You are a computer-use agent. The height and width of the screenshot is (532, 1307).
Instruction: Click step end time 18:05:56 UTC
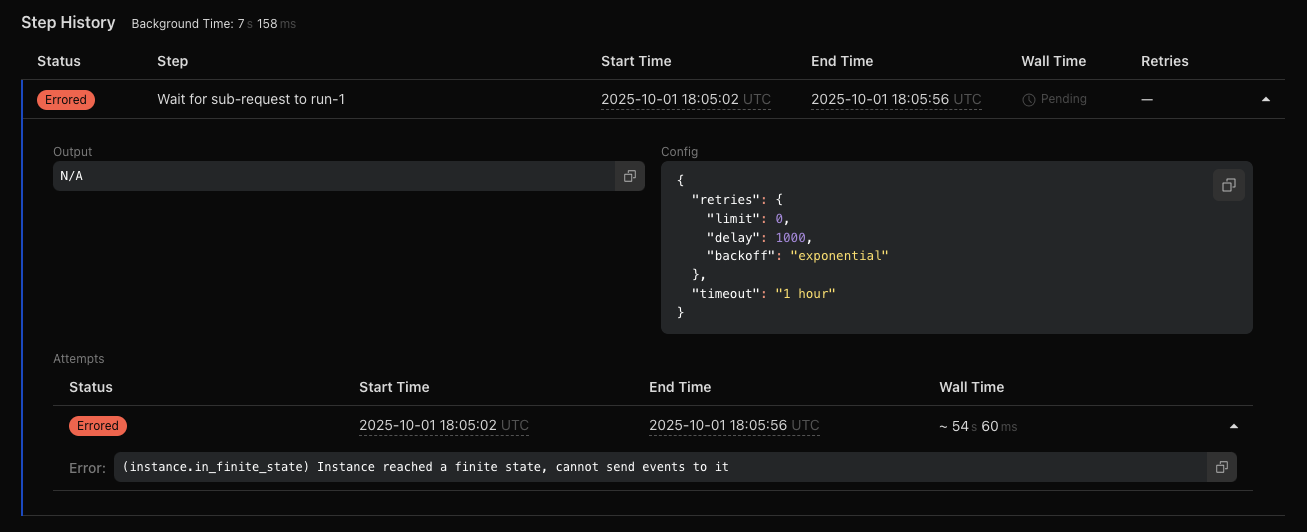tap(895, 100)
